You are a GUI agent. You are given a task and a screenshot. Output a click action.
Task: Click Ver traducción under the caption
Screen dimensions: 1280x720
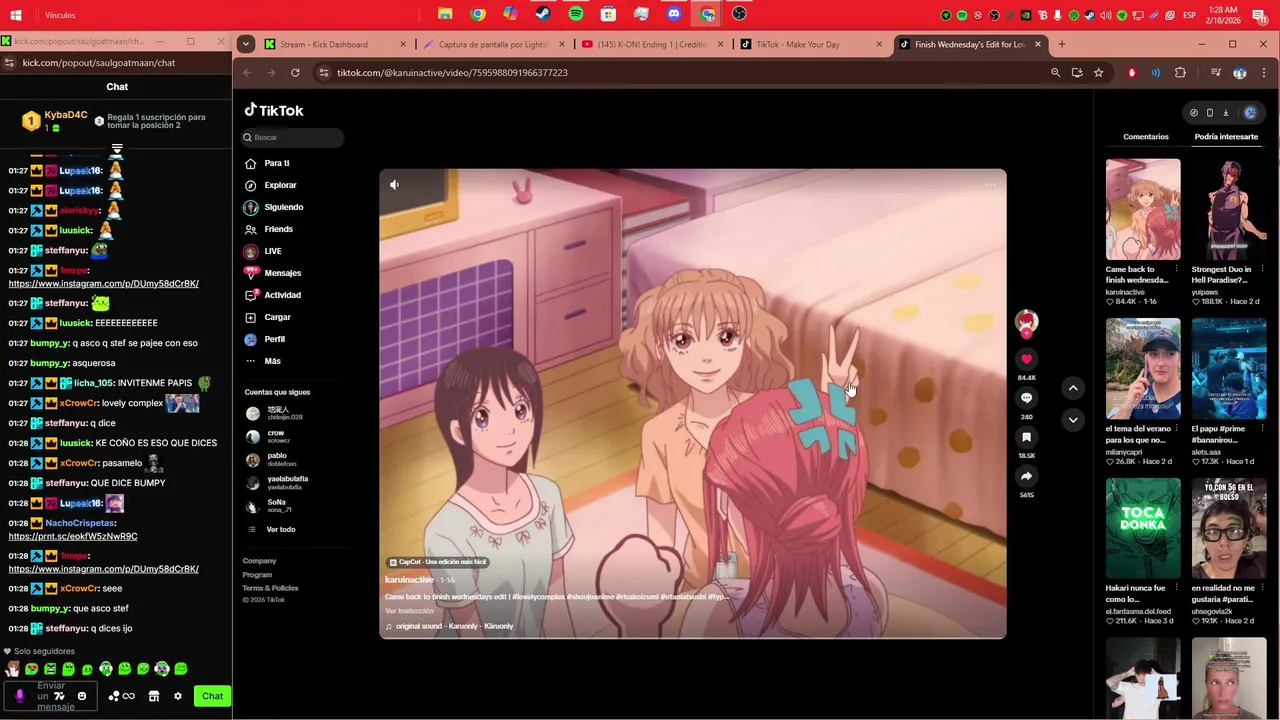tap(409, 611)
